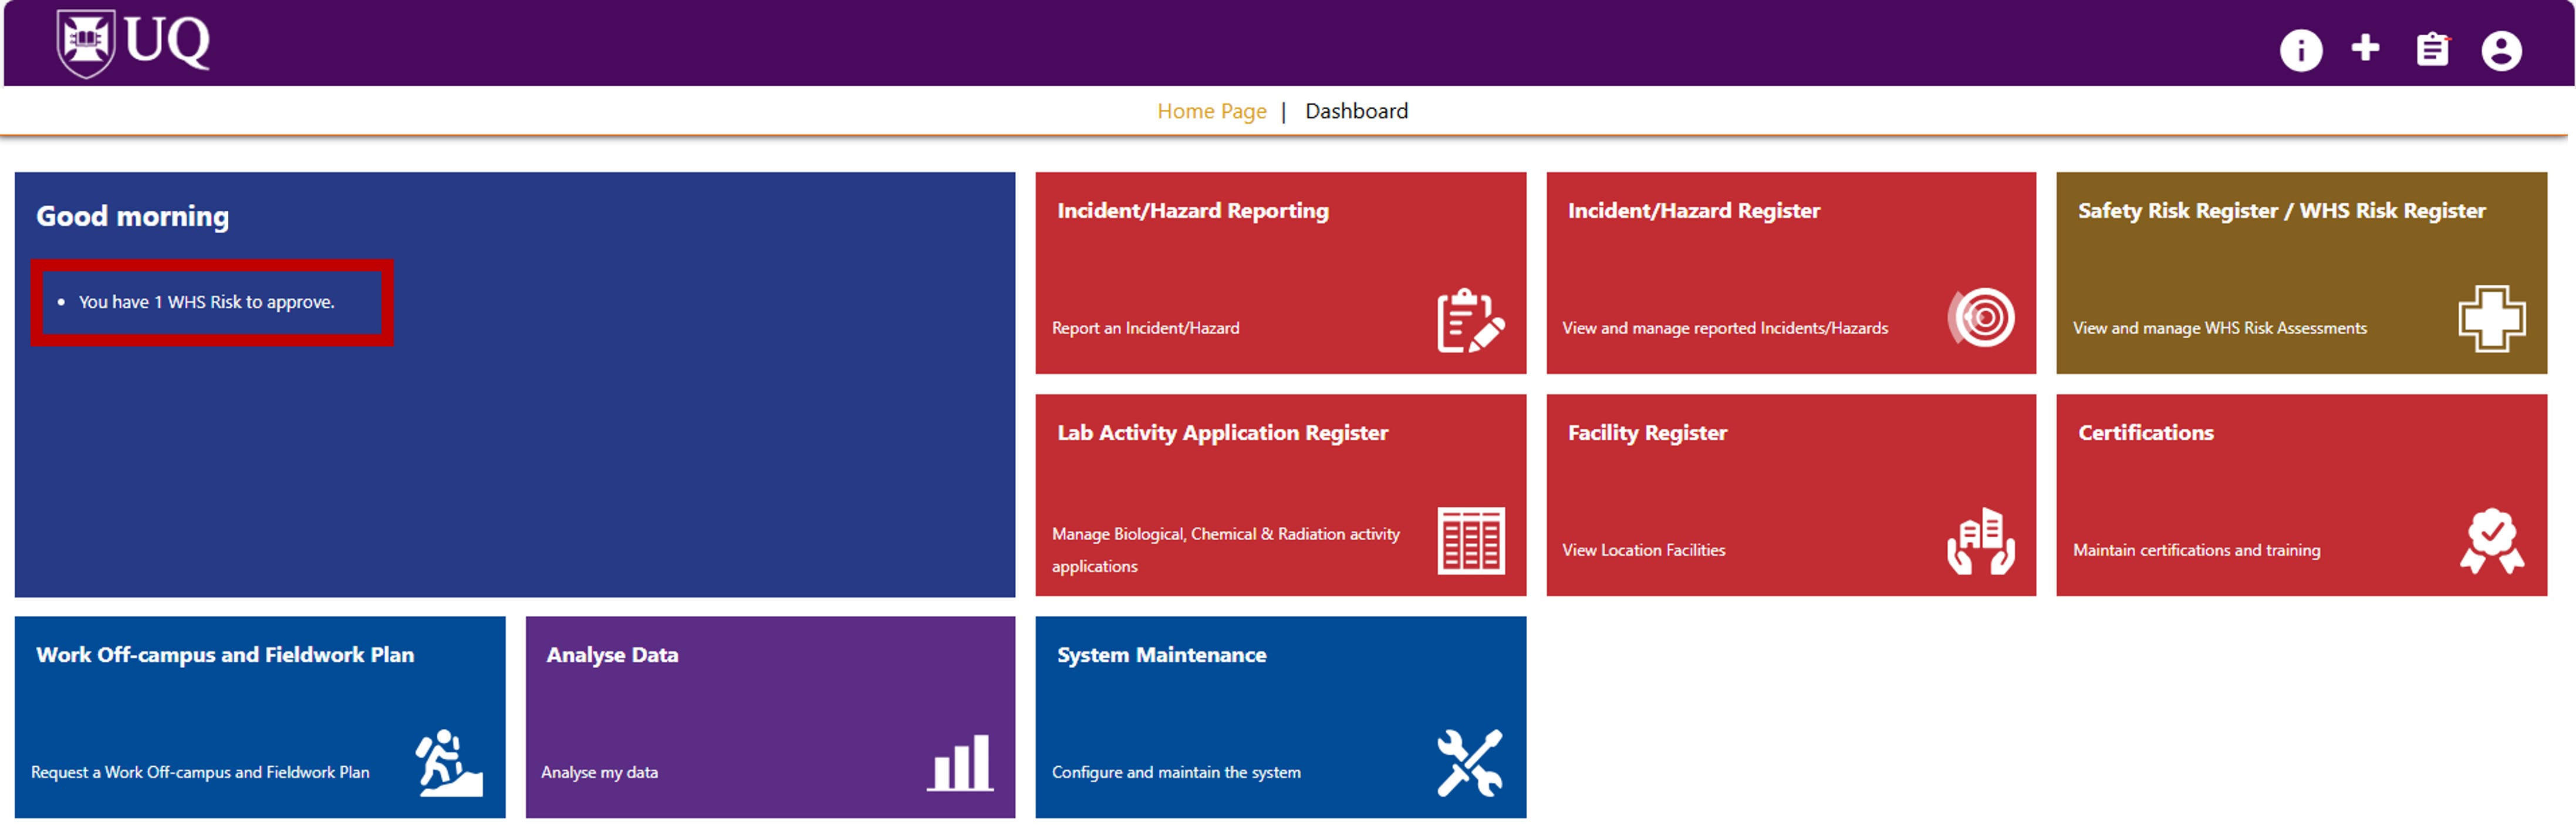Click the UQ logo in header
The image size is (2576, 825).
coord(133,43)
